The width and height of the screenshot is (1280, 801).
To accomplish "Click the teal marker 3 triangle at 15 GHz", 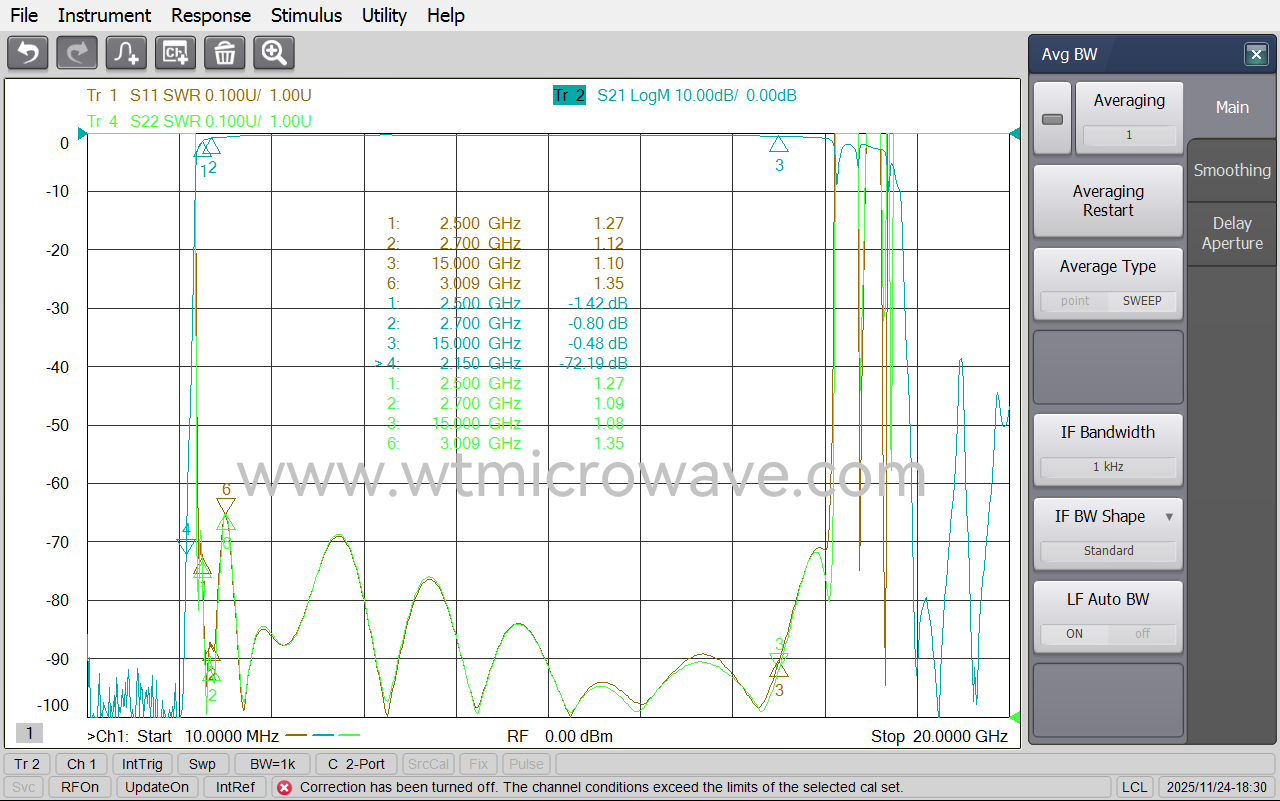I will 778,144.
